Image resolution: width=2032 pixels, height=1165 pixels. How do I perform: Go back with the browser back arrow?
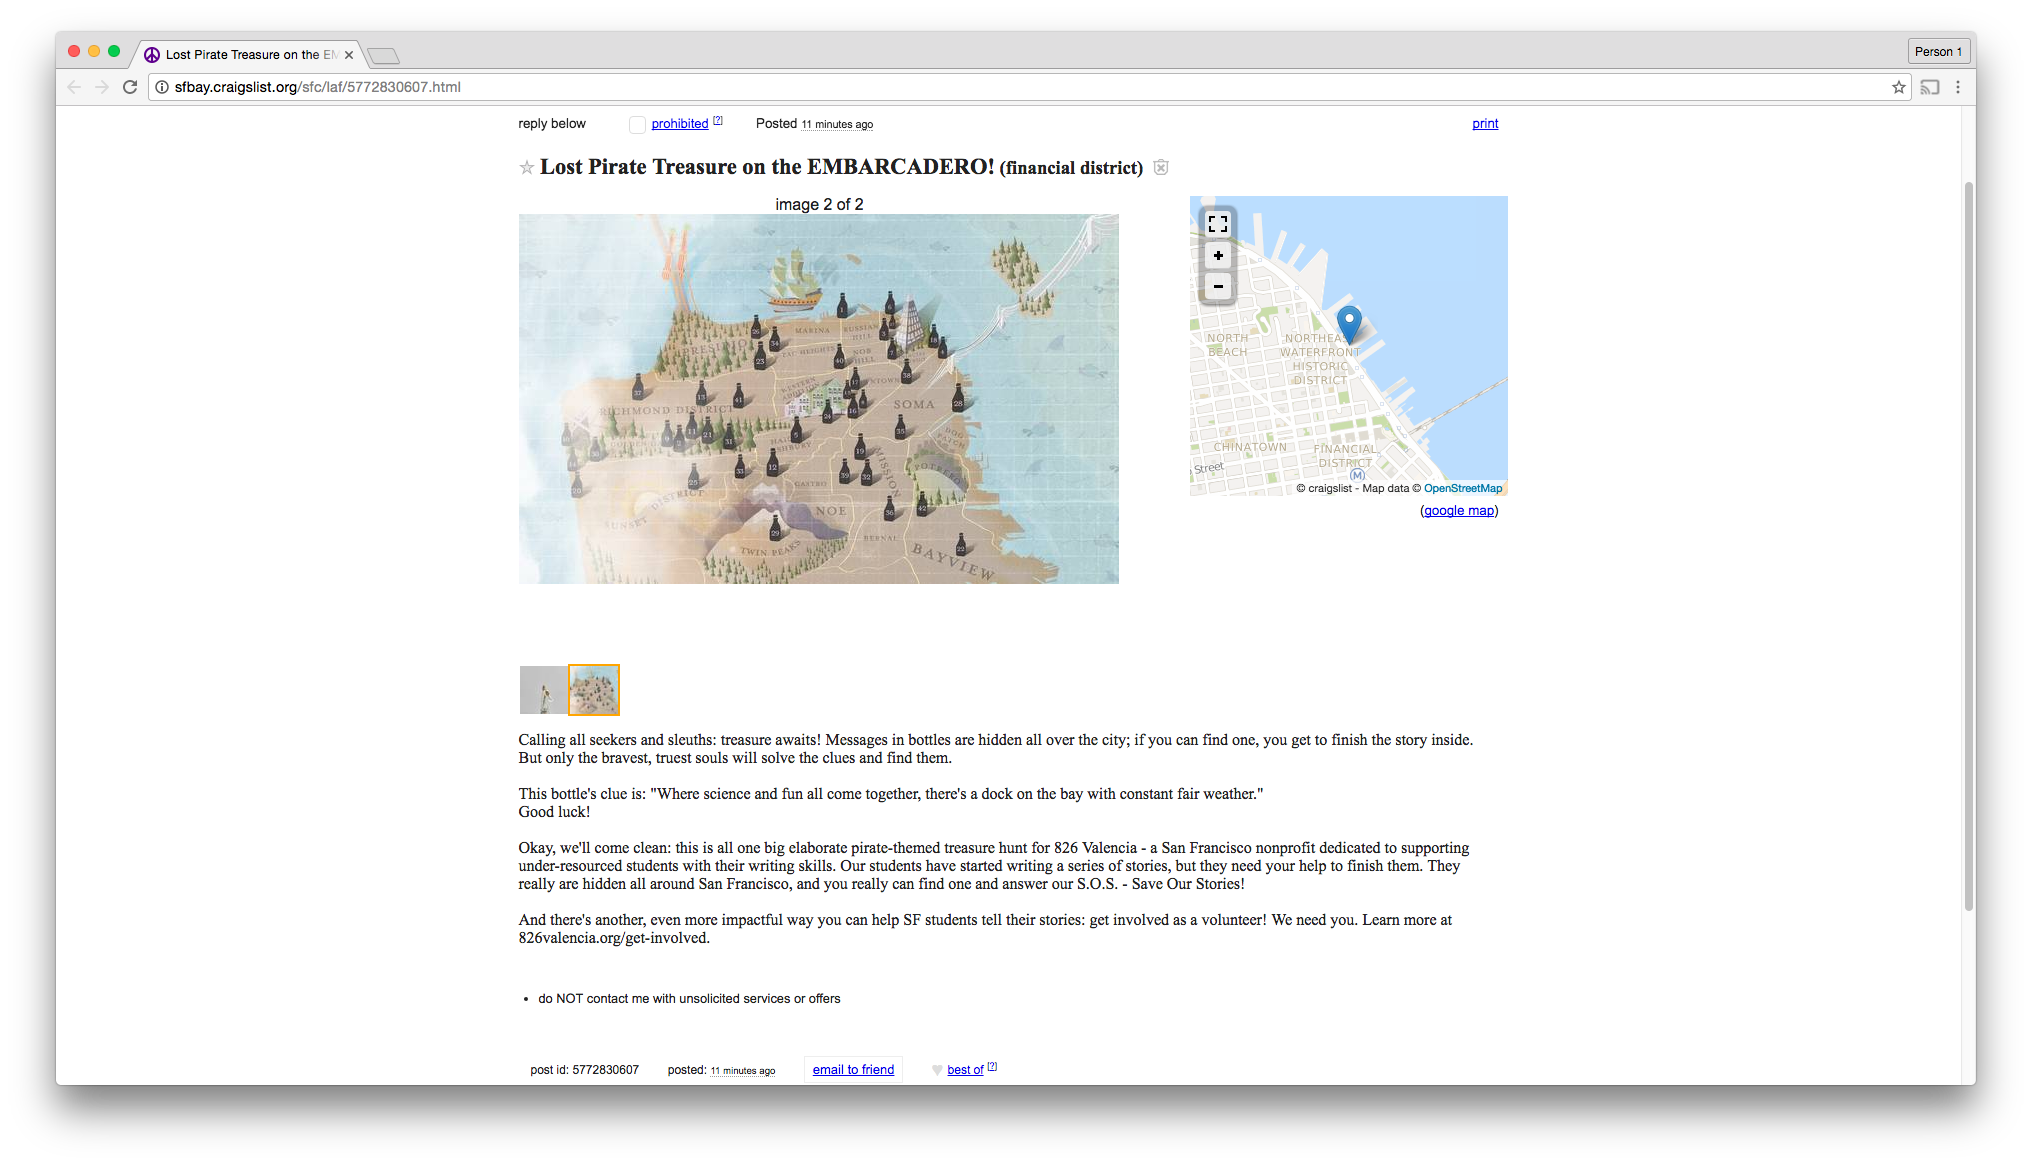(x=74, y=87)
